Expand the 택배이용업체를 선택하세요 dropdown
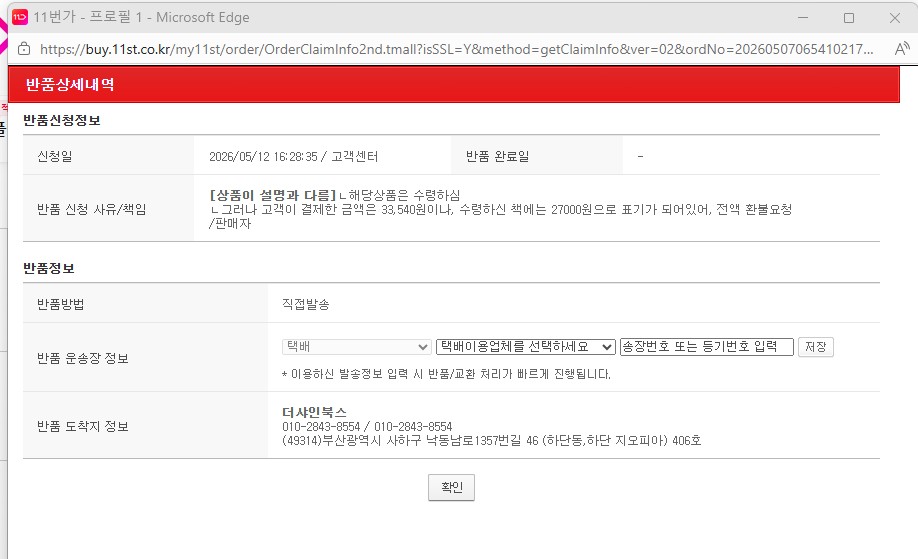Image resolution: width=918 pixels, height=559 pixels. pyautogui.click(x=526, y=347)
